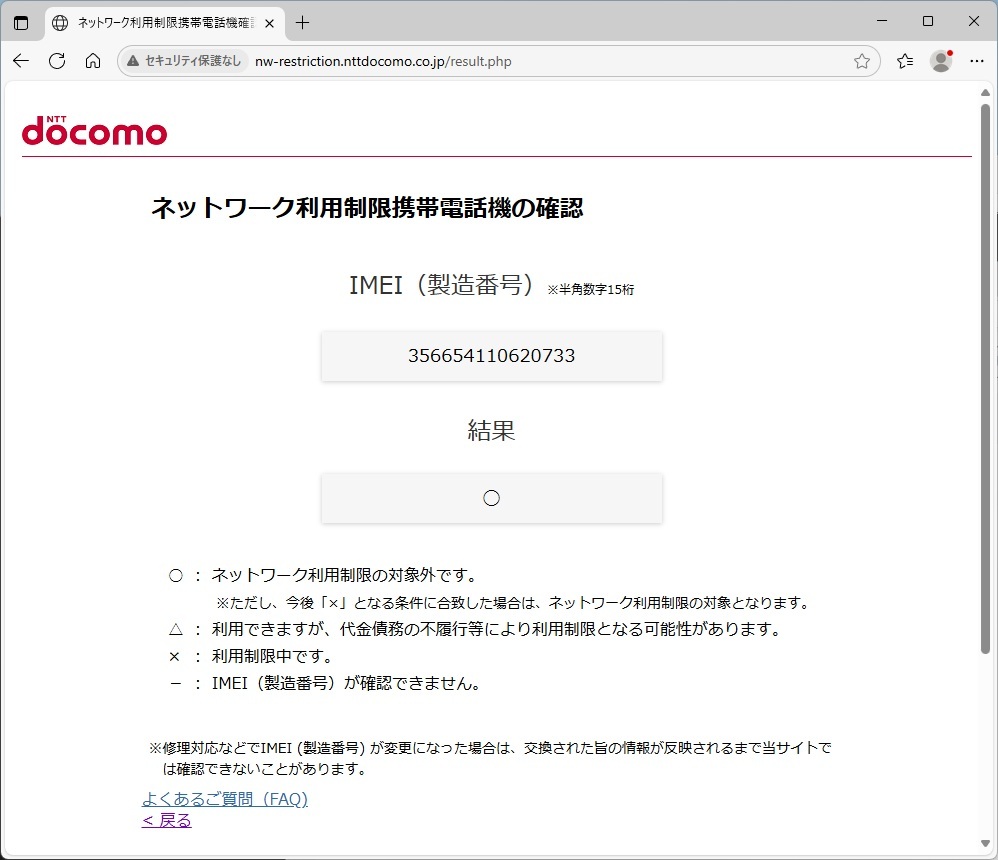Viewport: 998px width, 860px height.
Task: Close the ネットワーク利用制限 tab
Action: [x=270, y=24]
